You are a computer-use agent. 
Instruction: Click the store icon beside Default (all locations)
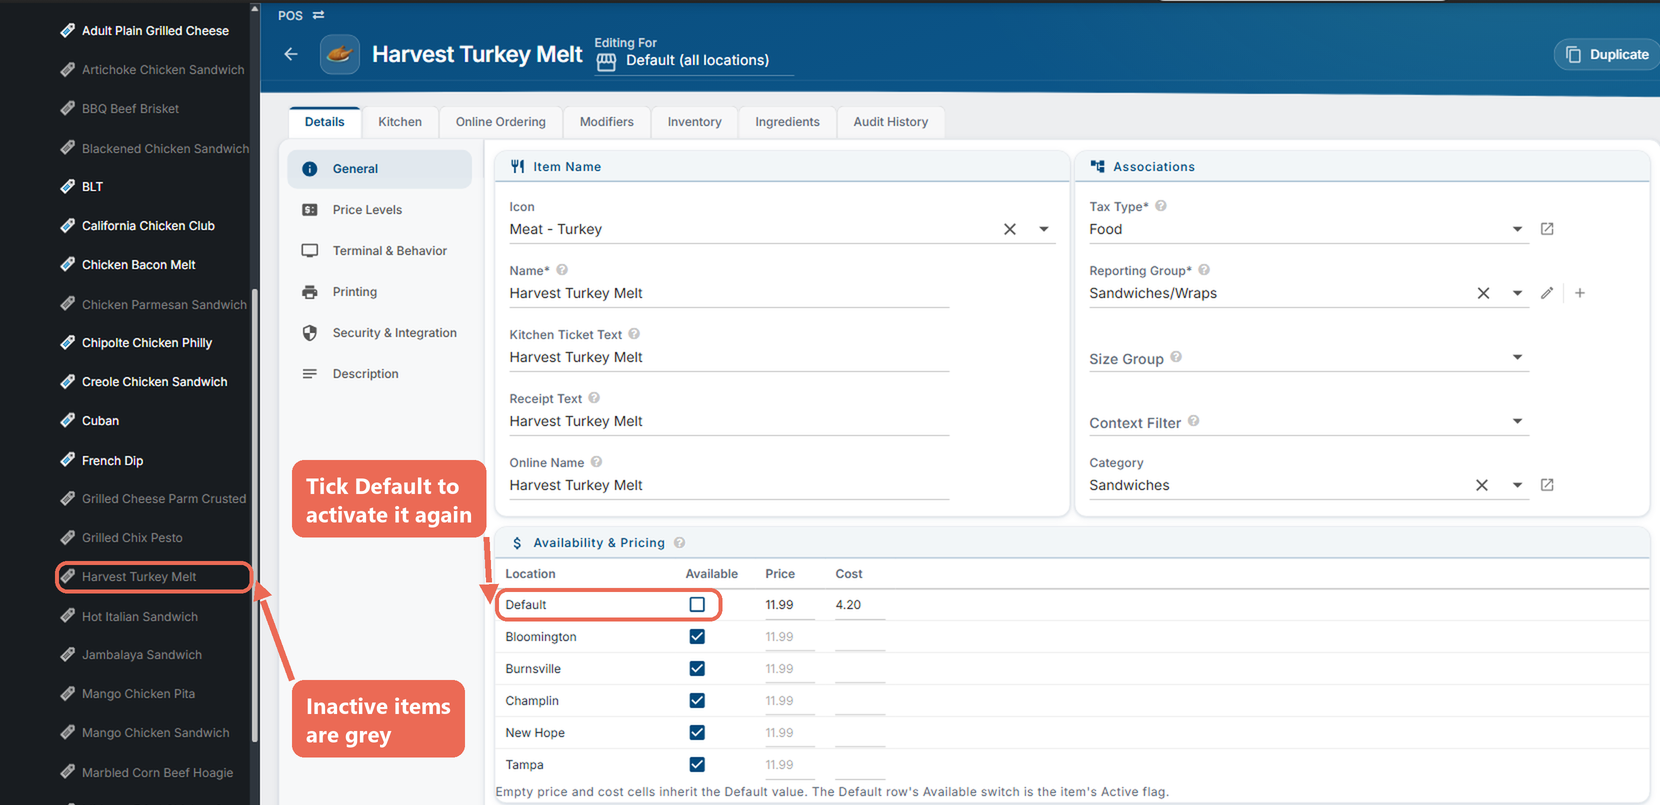pos(606,61)
